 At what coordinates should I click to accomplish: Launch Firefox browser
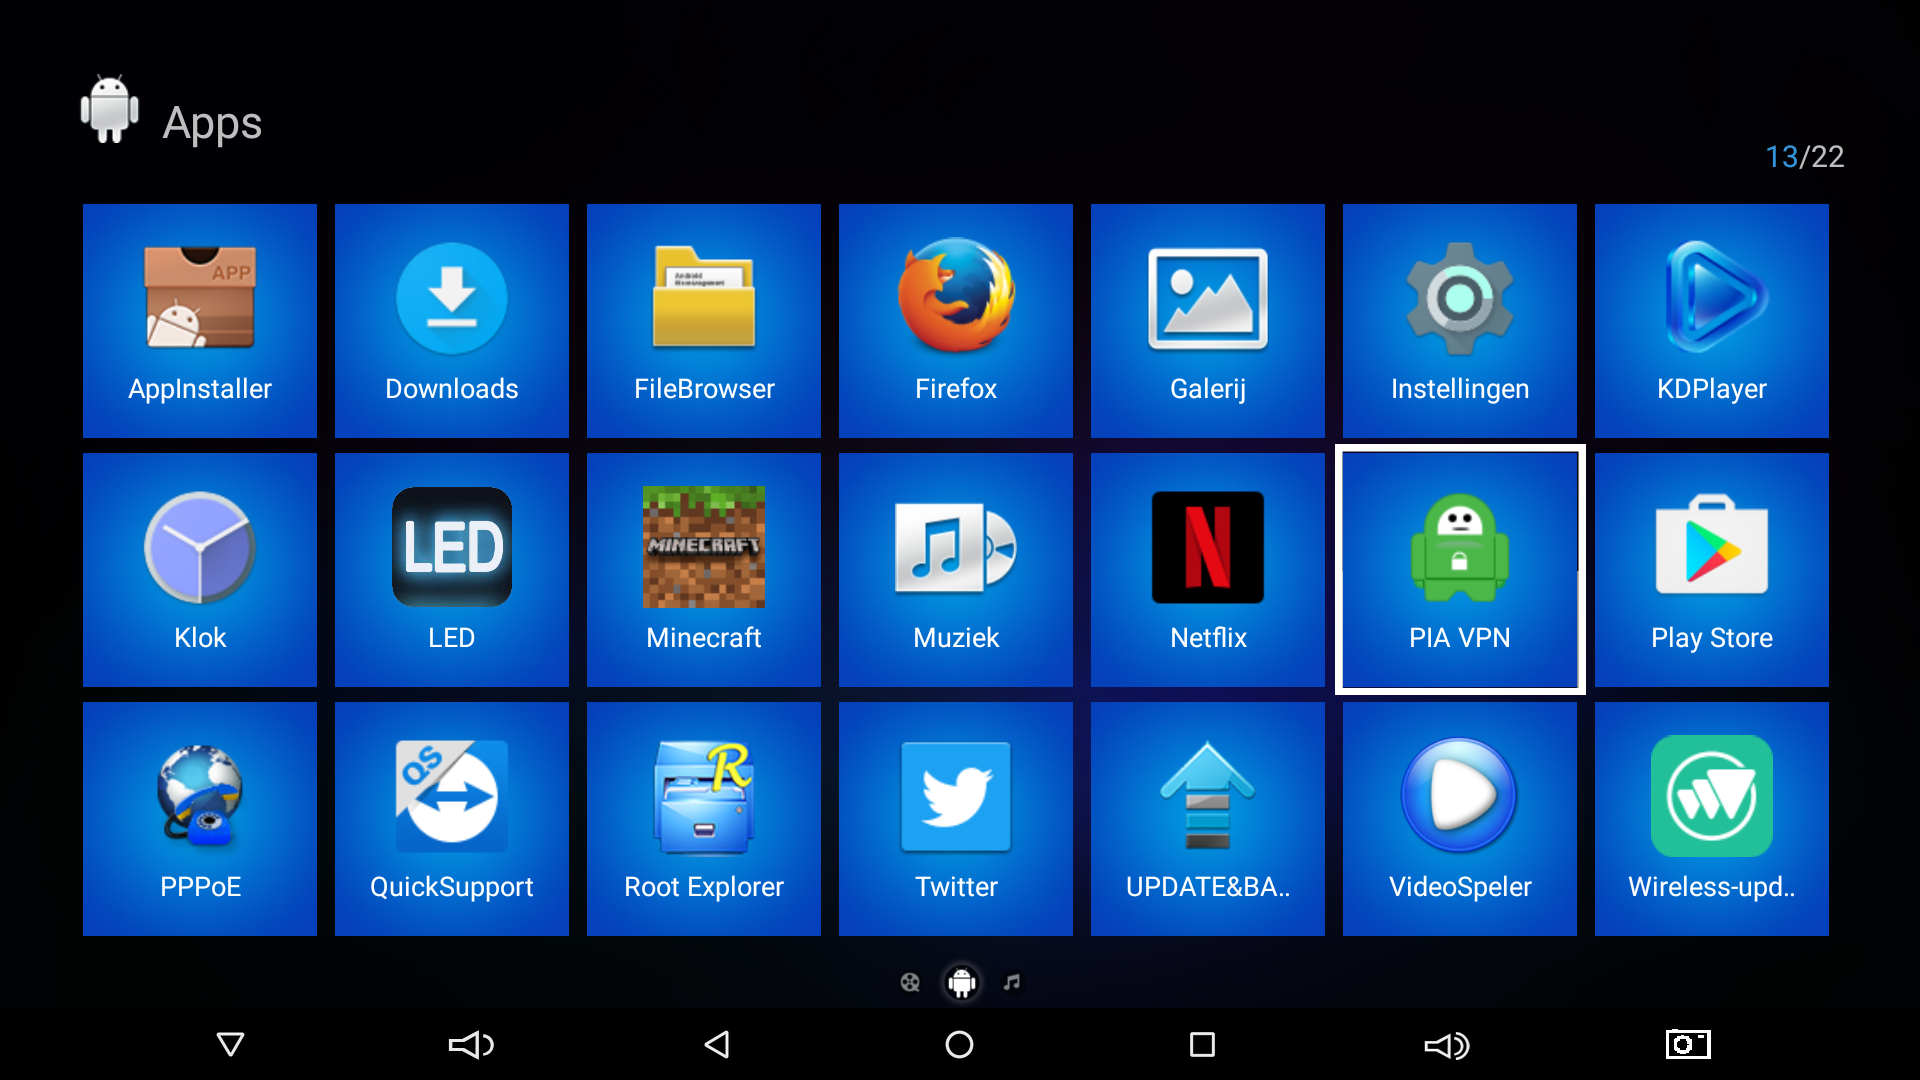point(956,321)
